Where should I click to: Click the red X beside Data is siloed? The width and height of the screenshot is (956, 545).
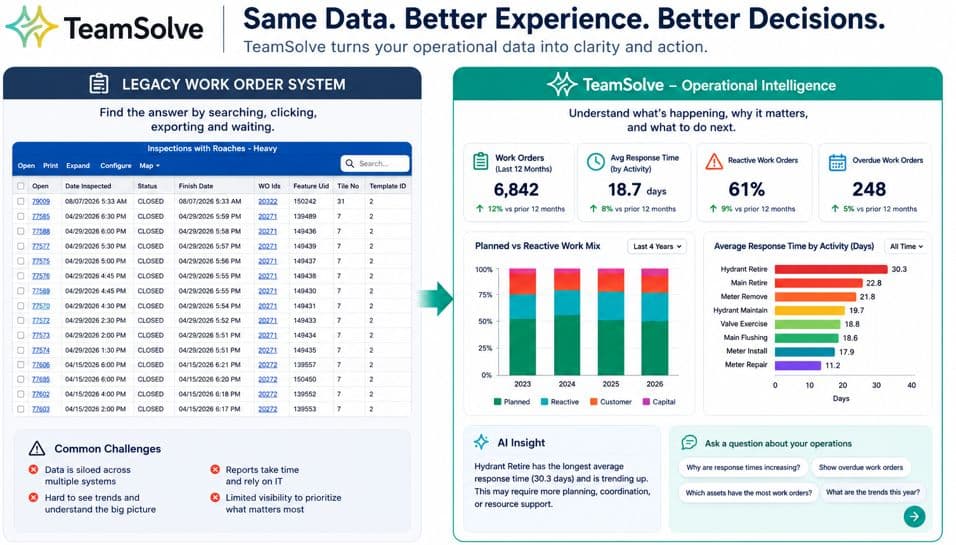[x=34, y=469]
